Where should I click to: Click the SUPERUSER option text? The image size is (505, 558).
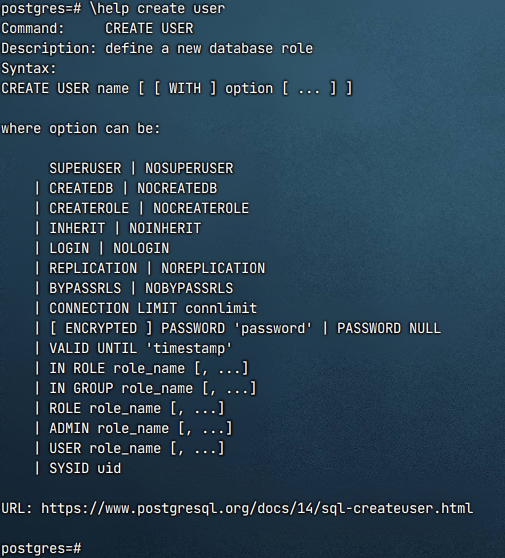85,168
